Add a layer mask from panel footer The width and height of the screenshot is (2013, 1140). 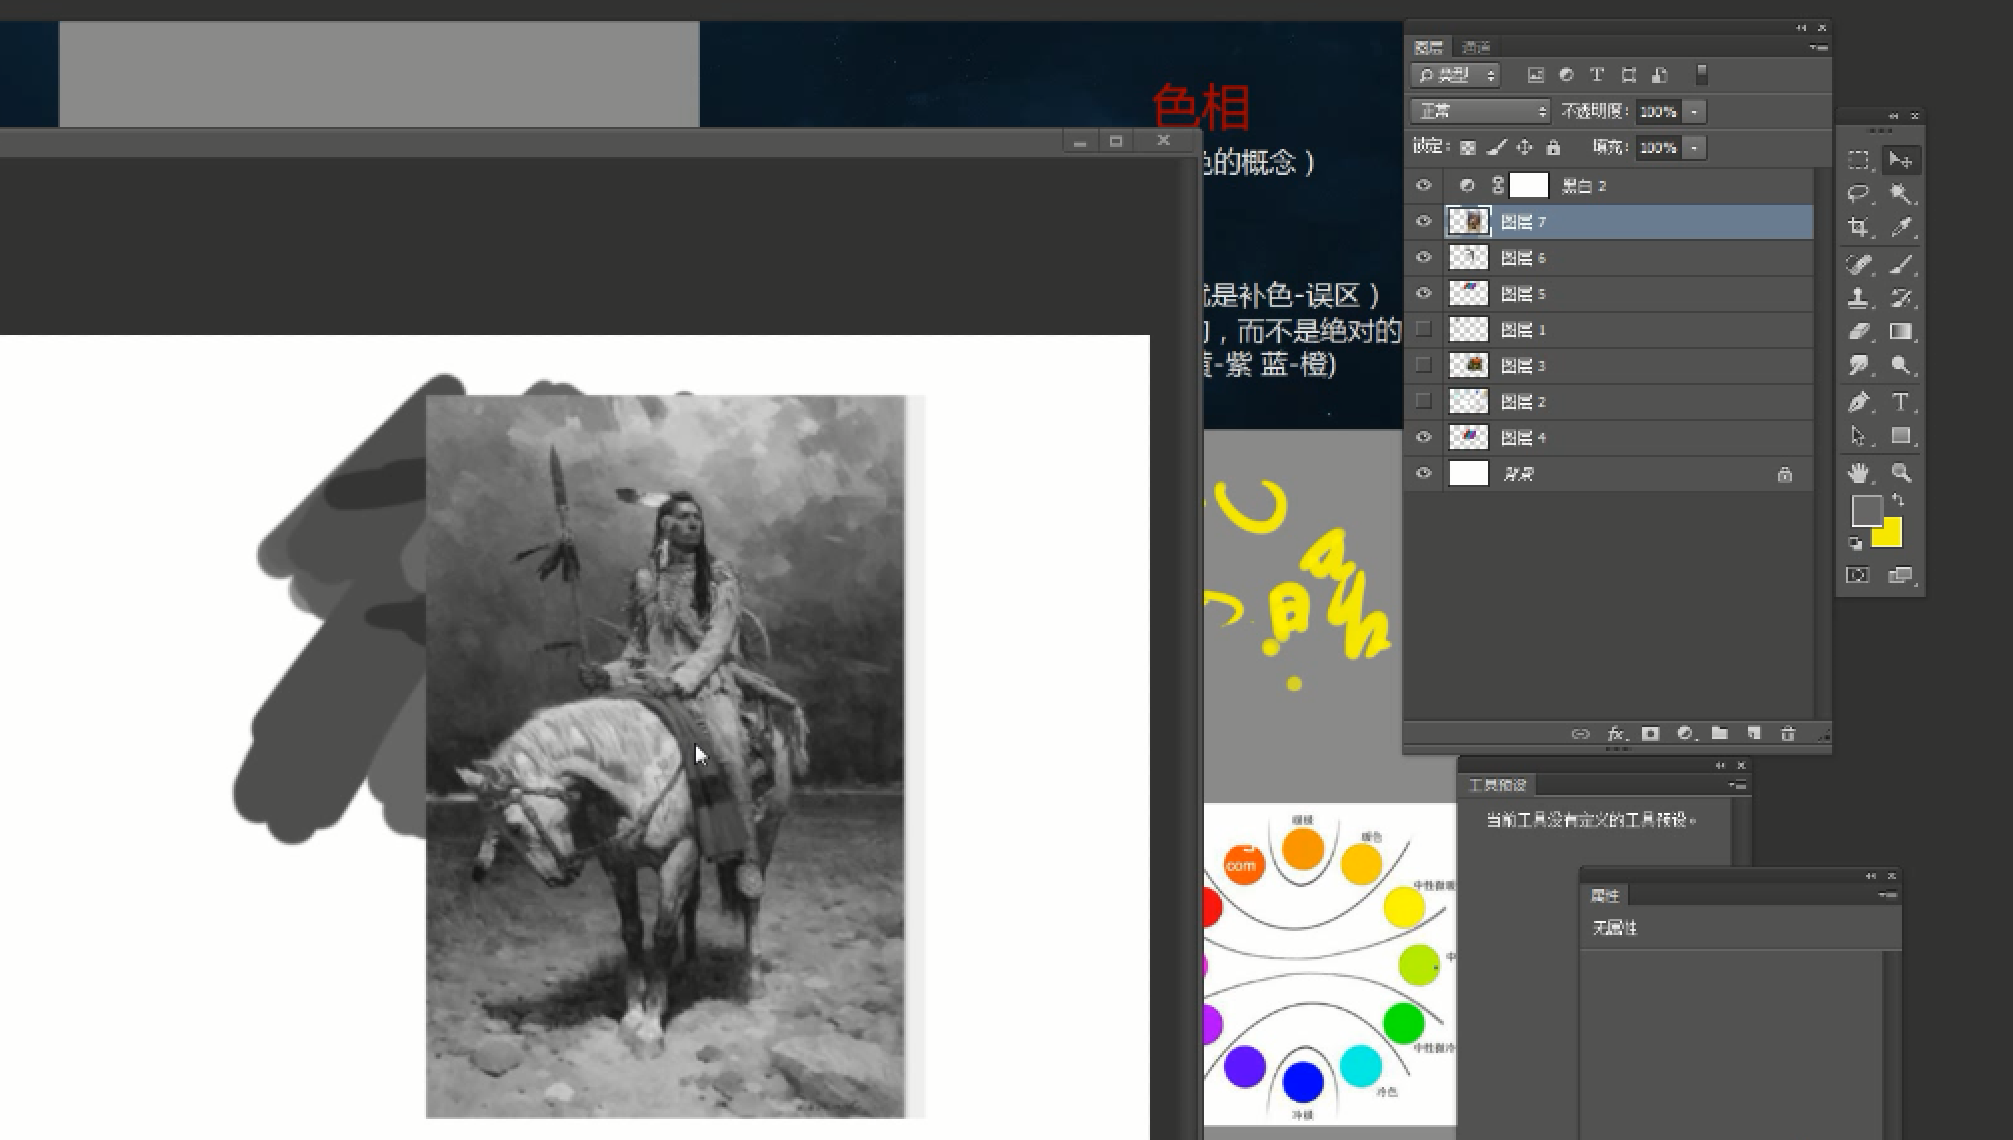[x=1651, y=734]
